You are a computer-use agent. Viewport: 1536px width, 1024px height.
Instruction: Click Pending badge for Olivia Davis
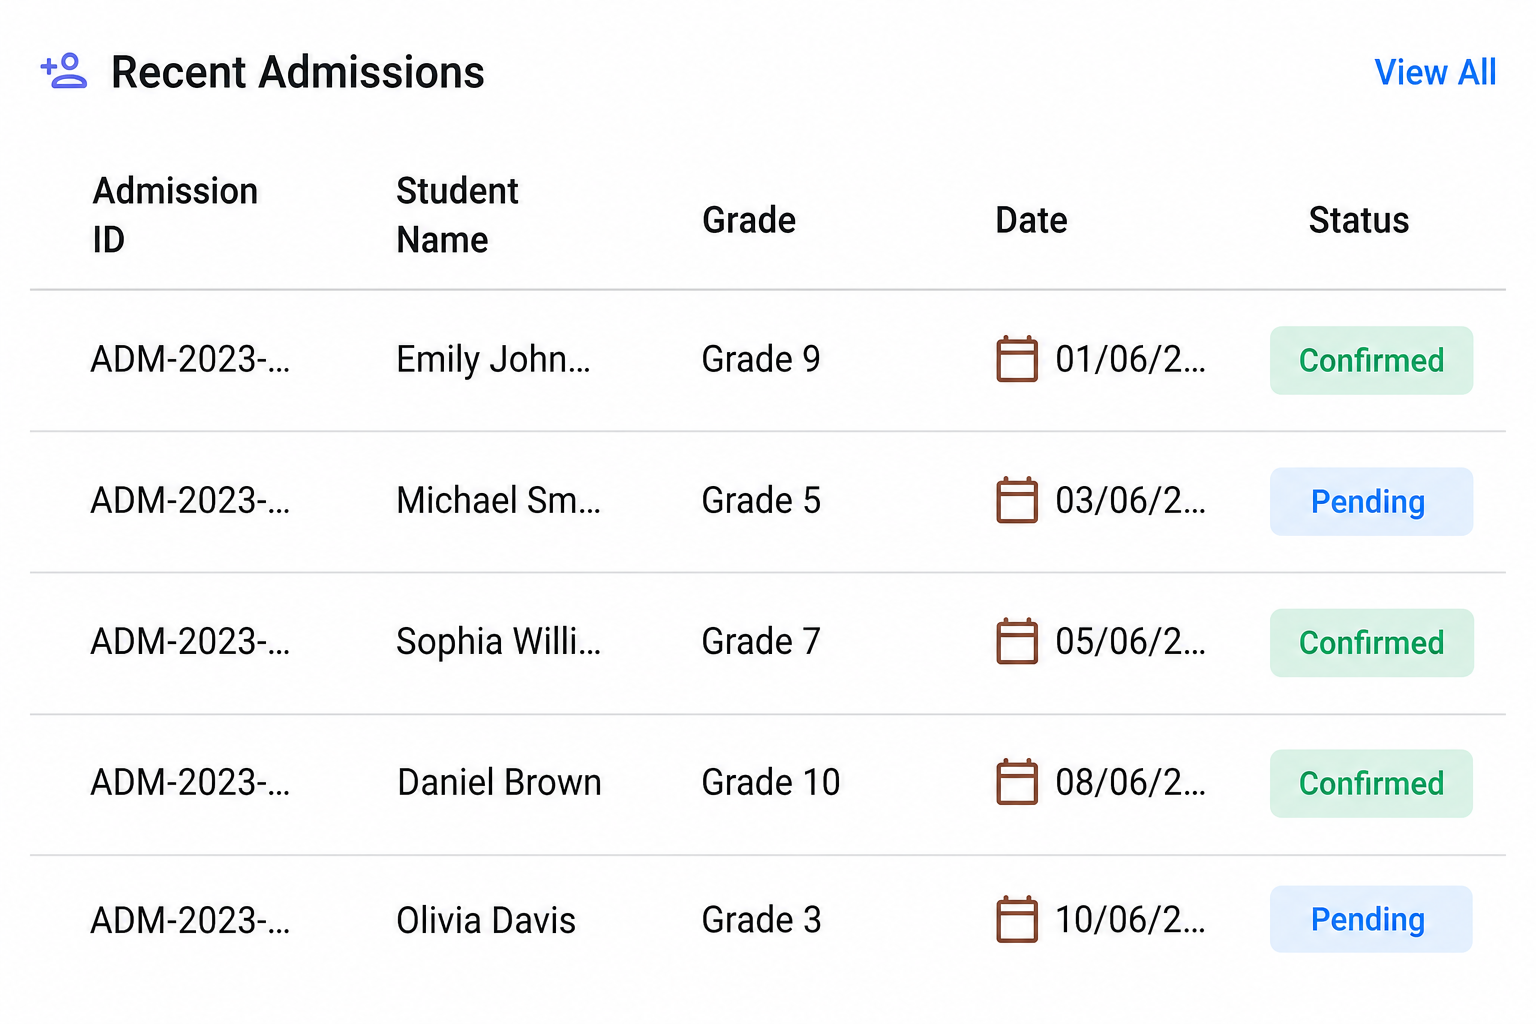(x=1371, y=919)
